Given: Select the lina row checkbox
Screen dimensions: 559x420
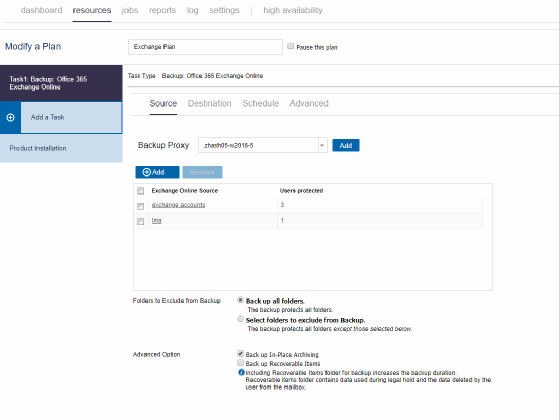Looking at the screenshot, I should tap(140, 221).
